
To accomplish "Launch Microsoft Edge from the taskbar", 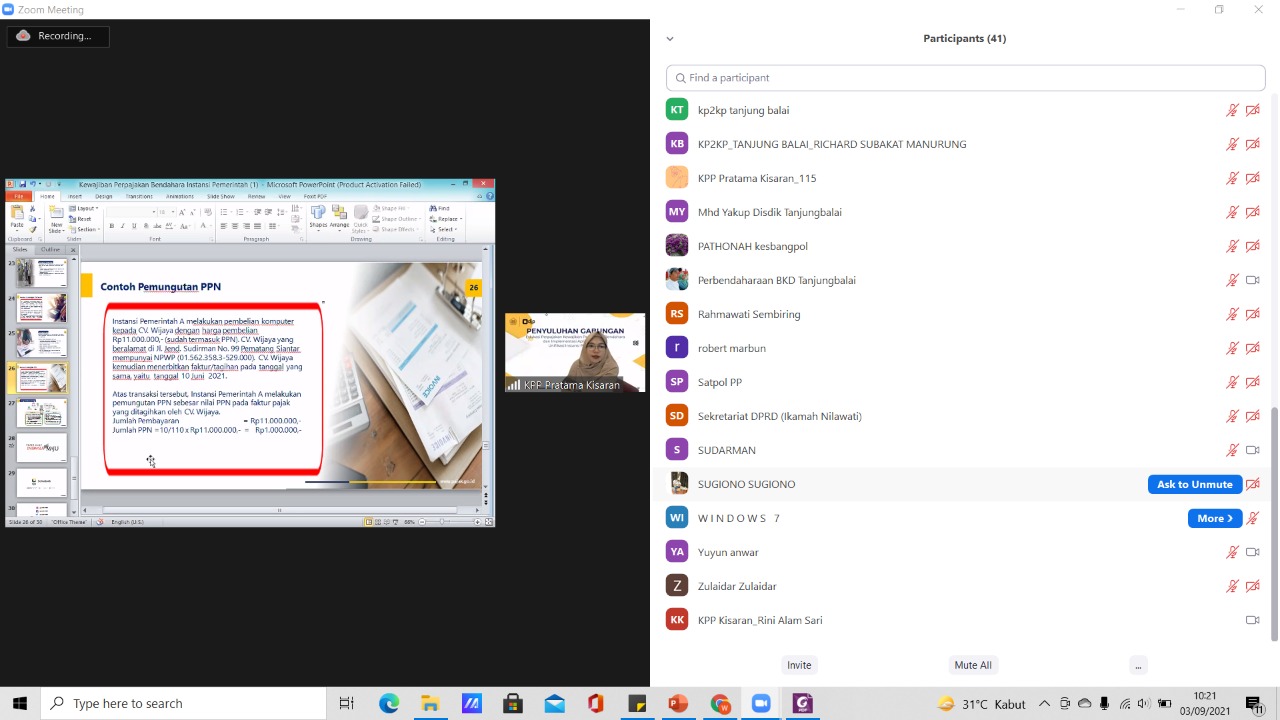I will click(389, 703).
